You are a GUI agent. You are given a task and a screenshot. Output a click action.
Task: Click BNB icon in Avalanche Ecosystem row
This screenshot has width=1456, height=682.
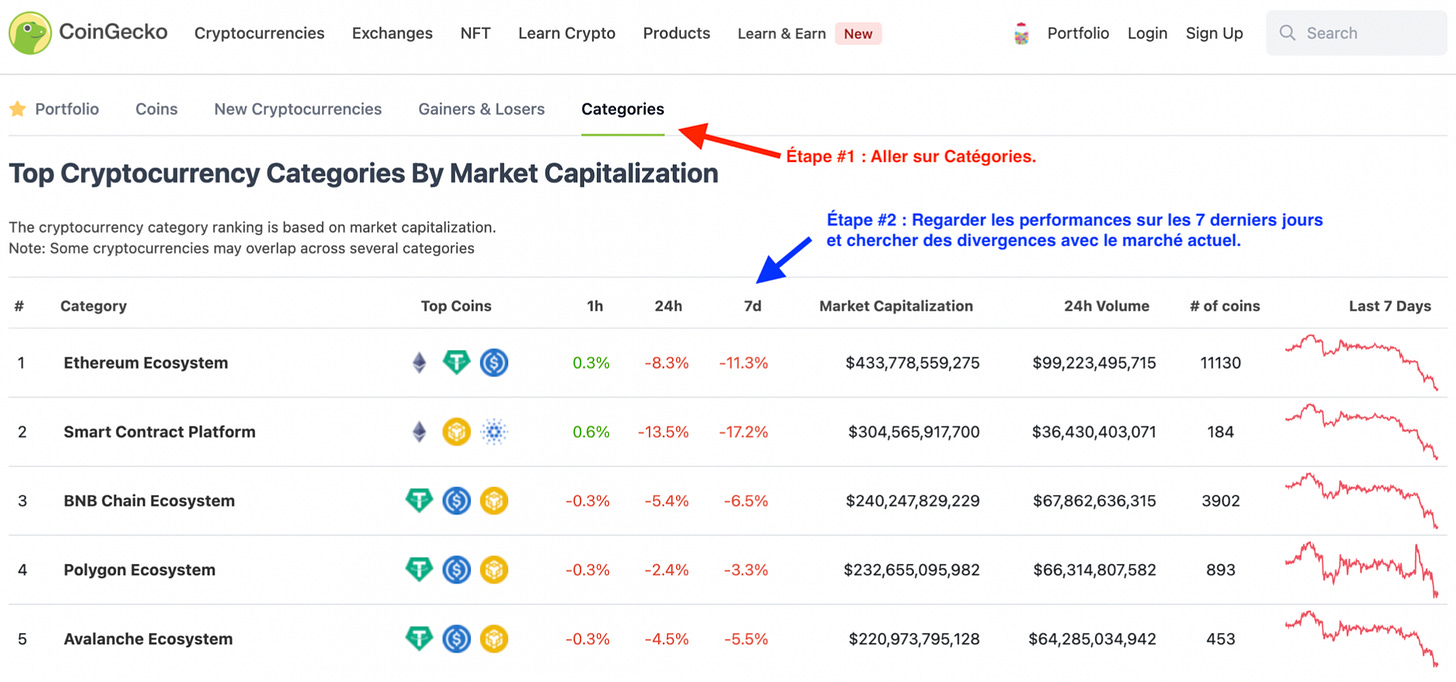click(x=494, y=638)
